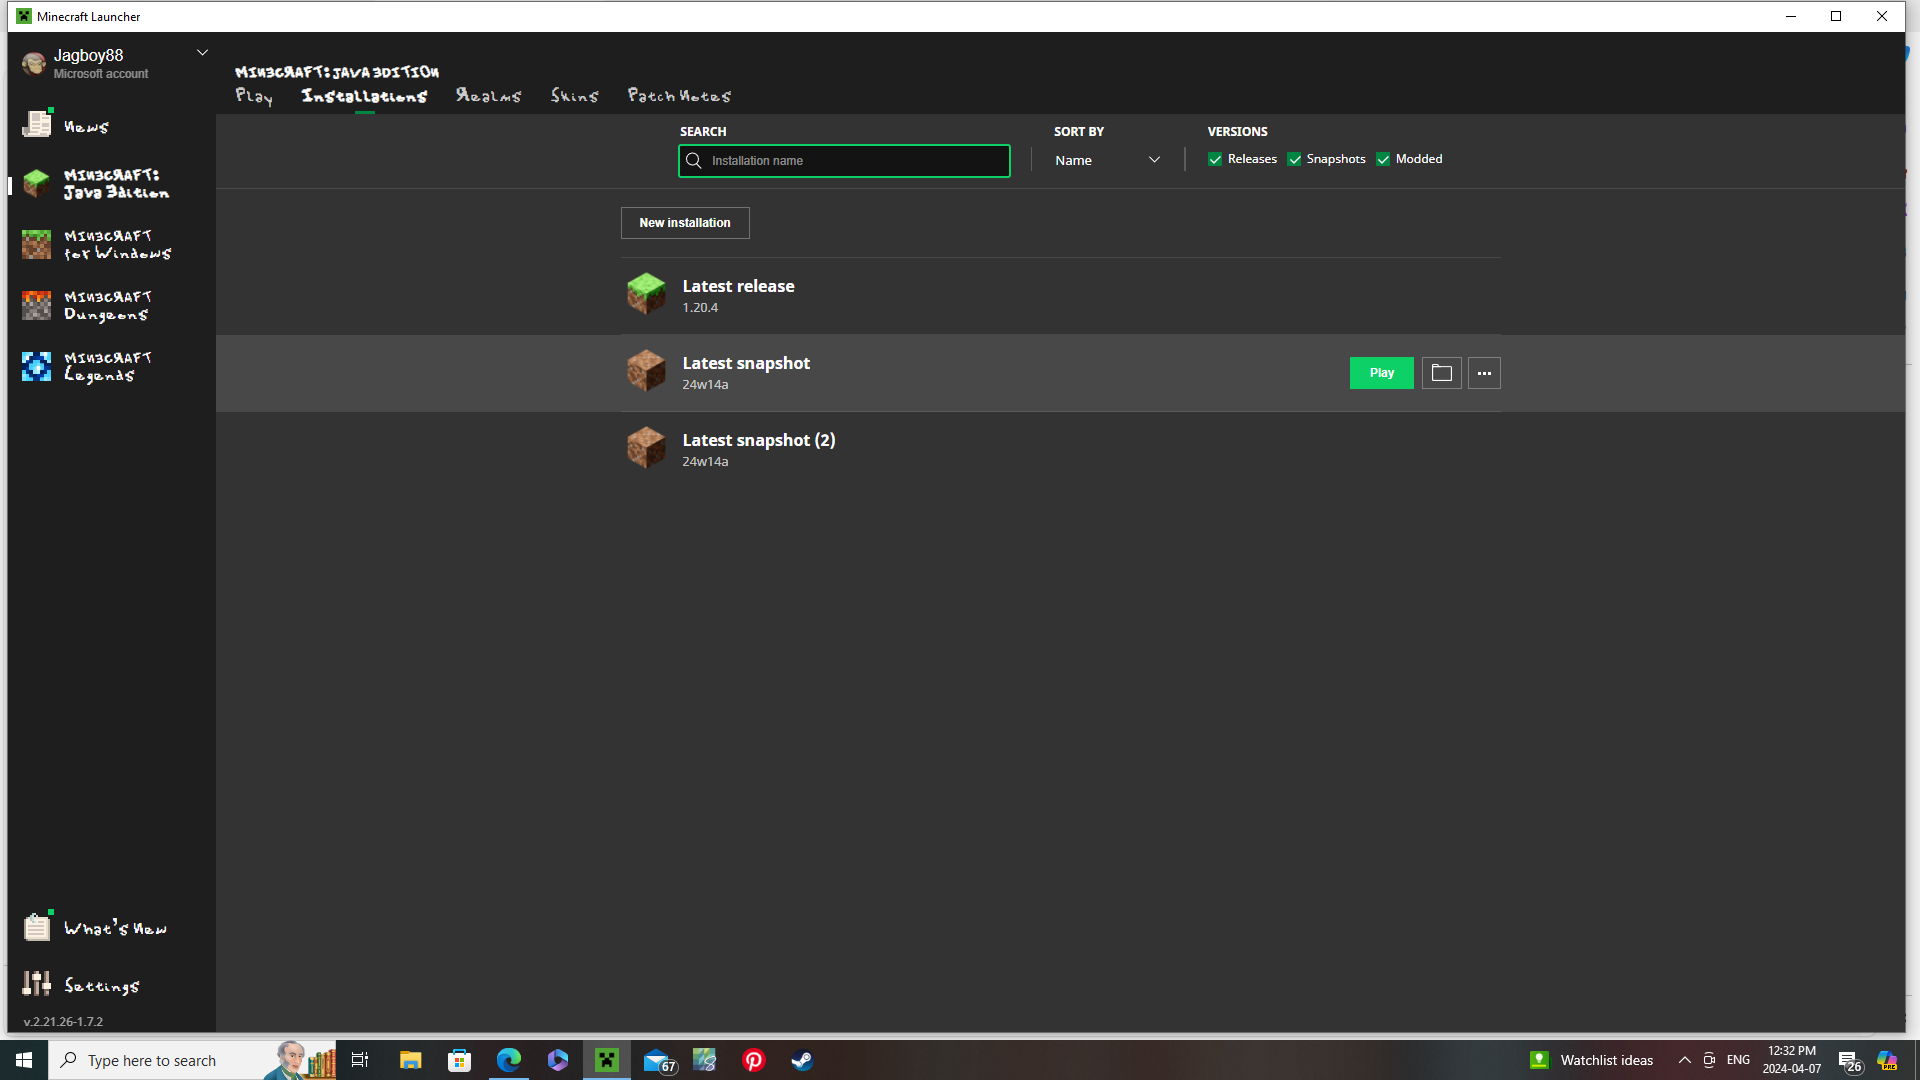Switch to the Skins tab
The width and height of the screenshot is (1920, 1080).
point(574,96)
